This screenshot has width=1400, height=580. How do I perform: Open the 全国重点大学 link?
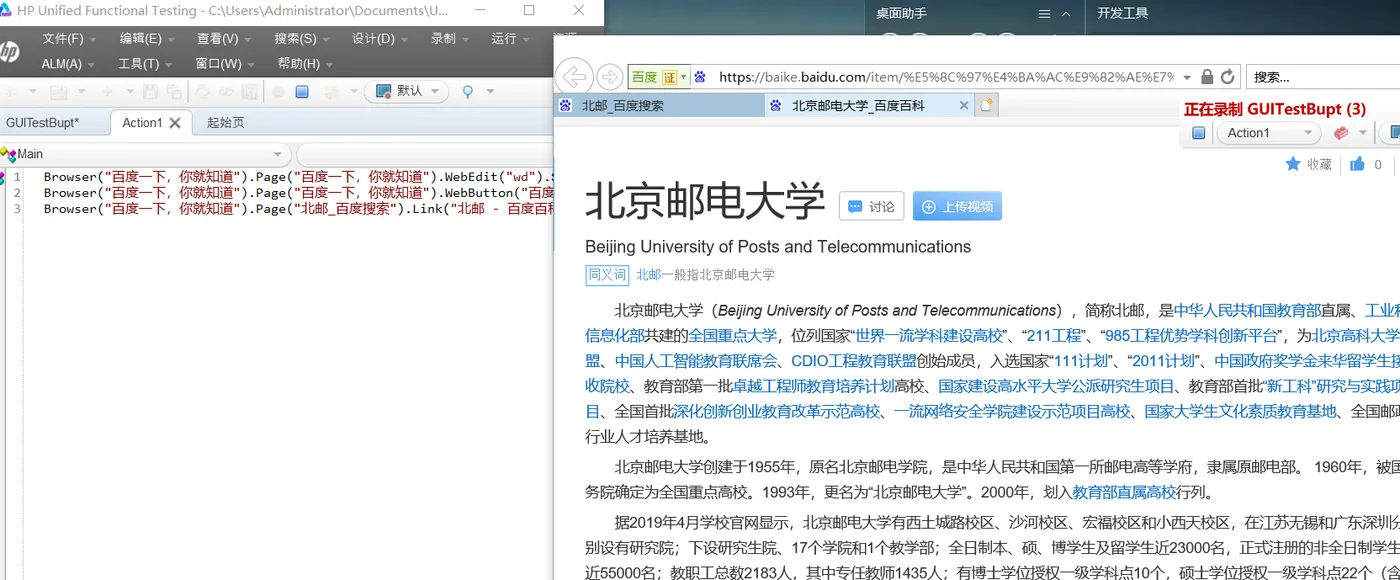732,335
